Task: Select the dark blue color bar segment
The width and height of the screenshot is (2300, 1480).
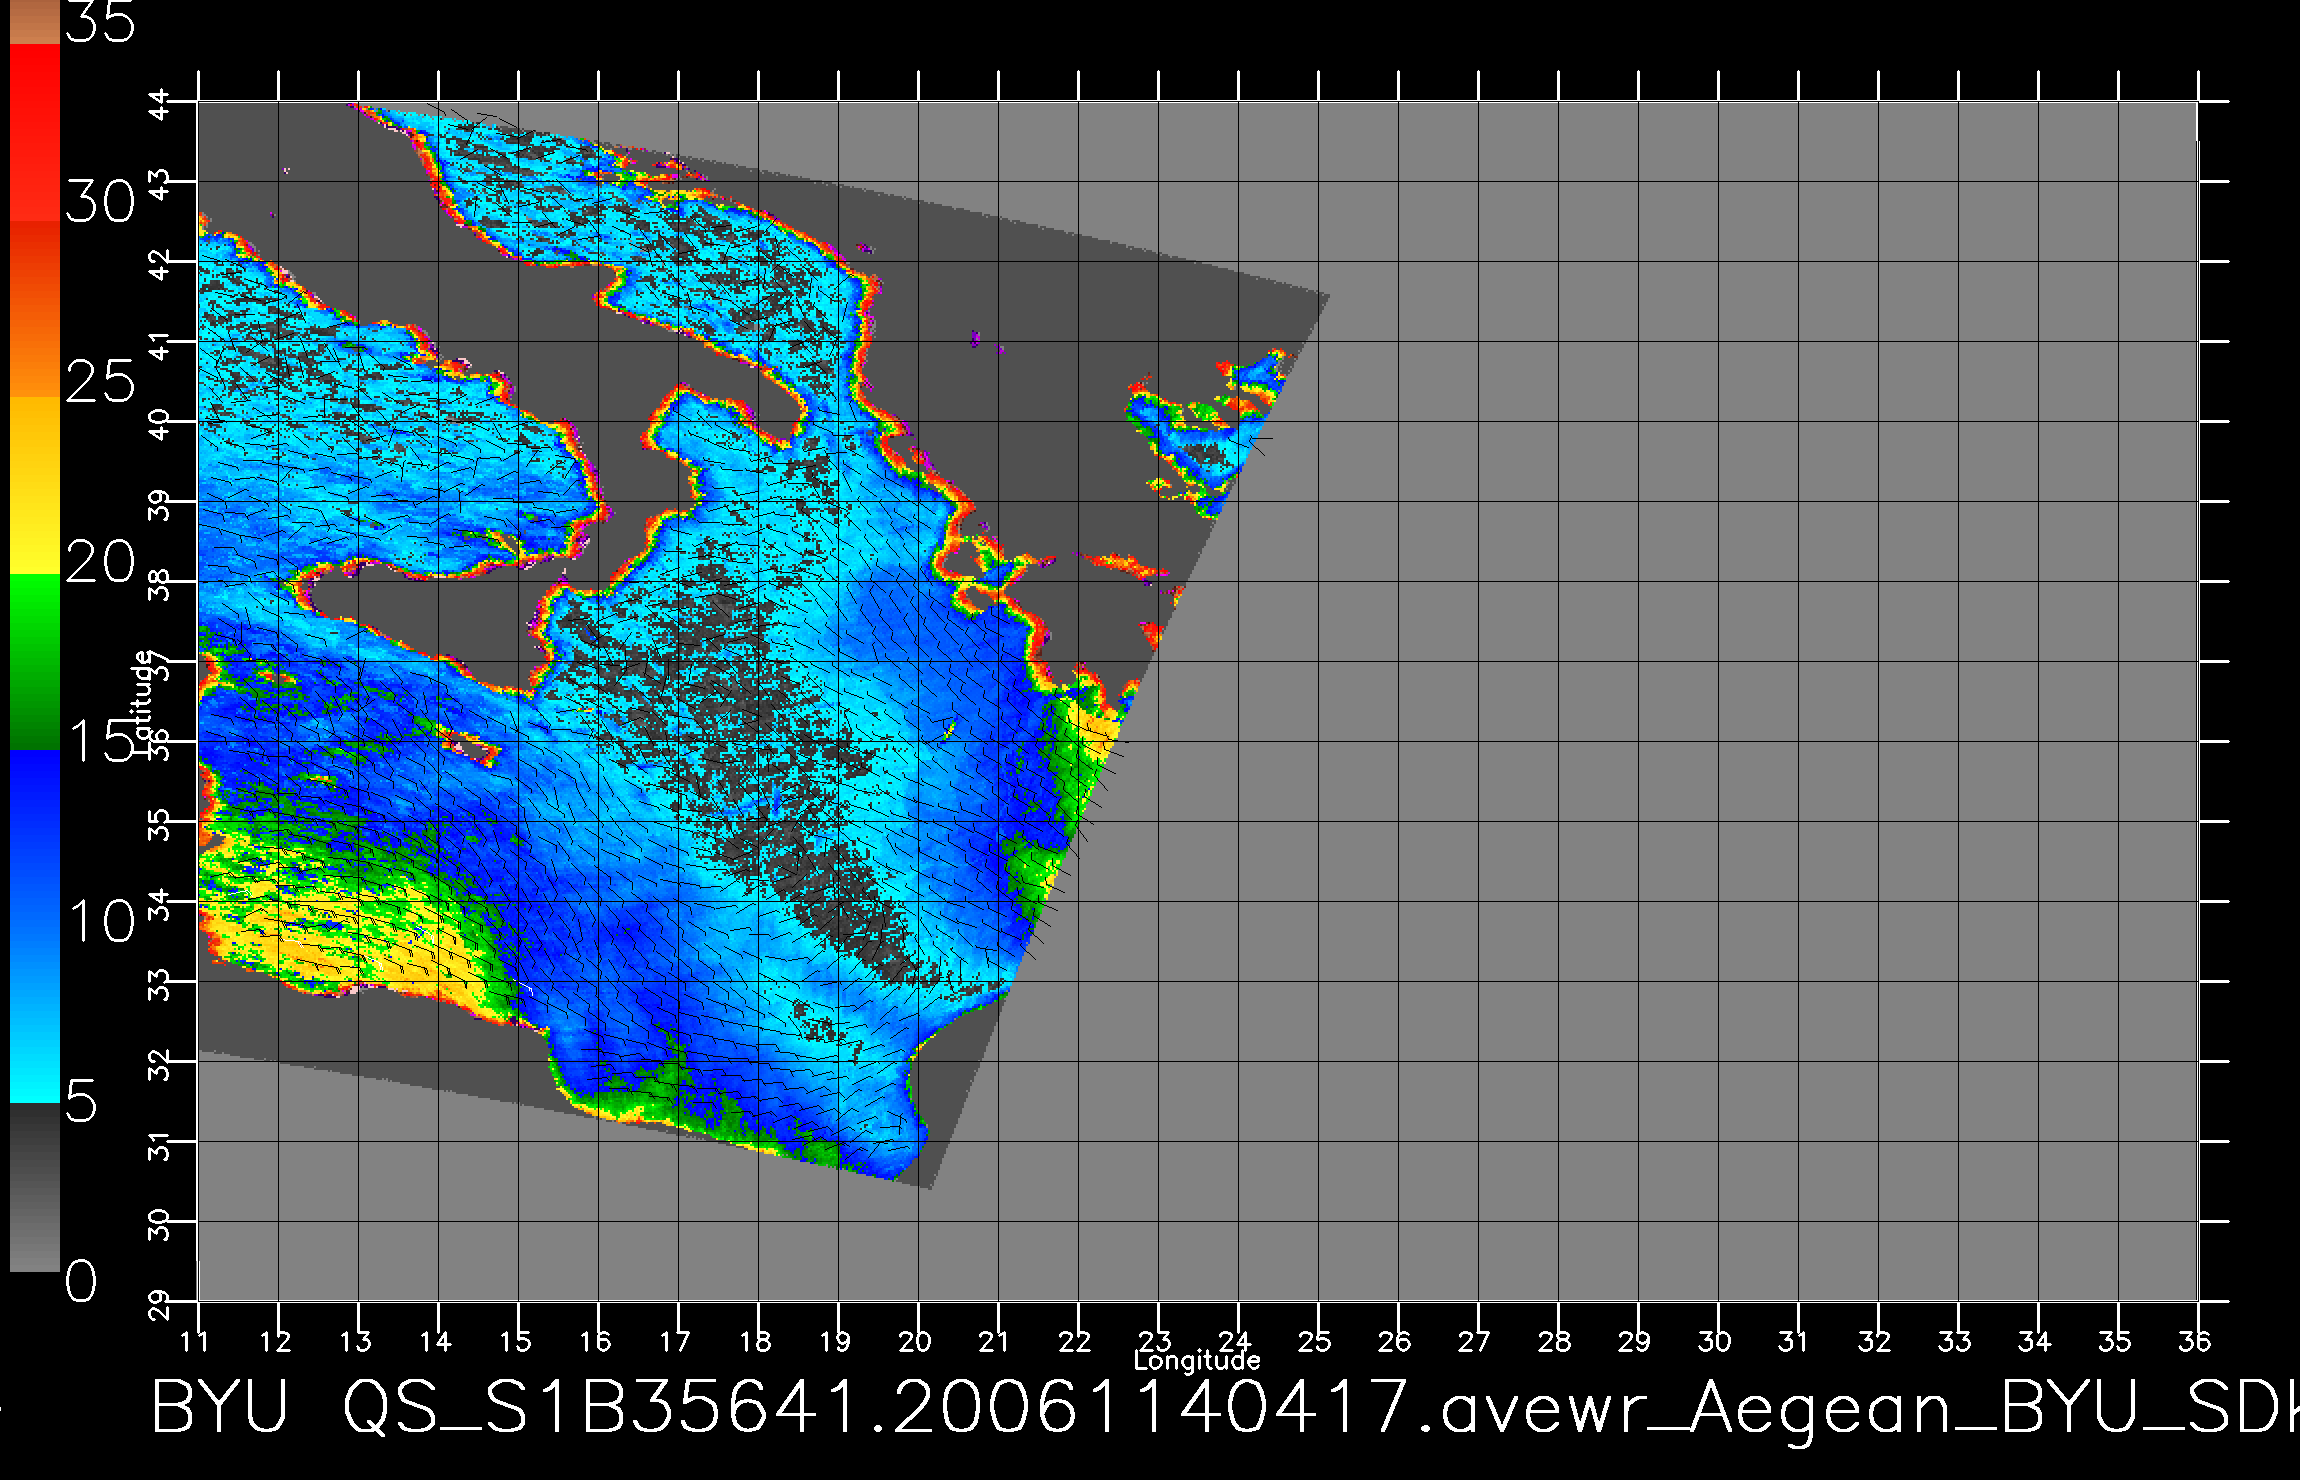Action: coord(34,838)
